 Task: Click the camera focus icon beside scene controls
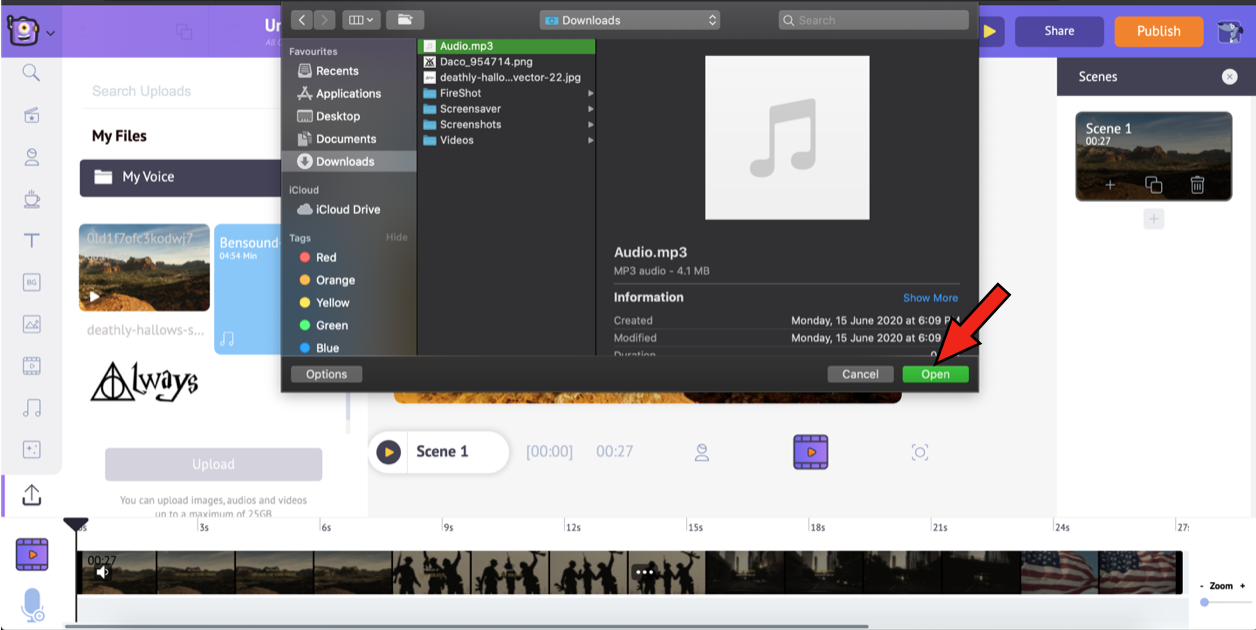pyautogui.click(x=920, y=452)
